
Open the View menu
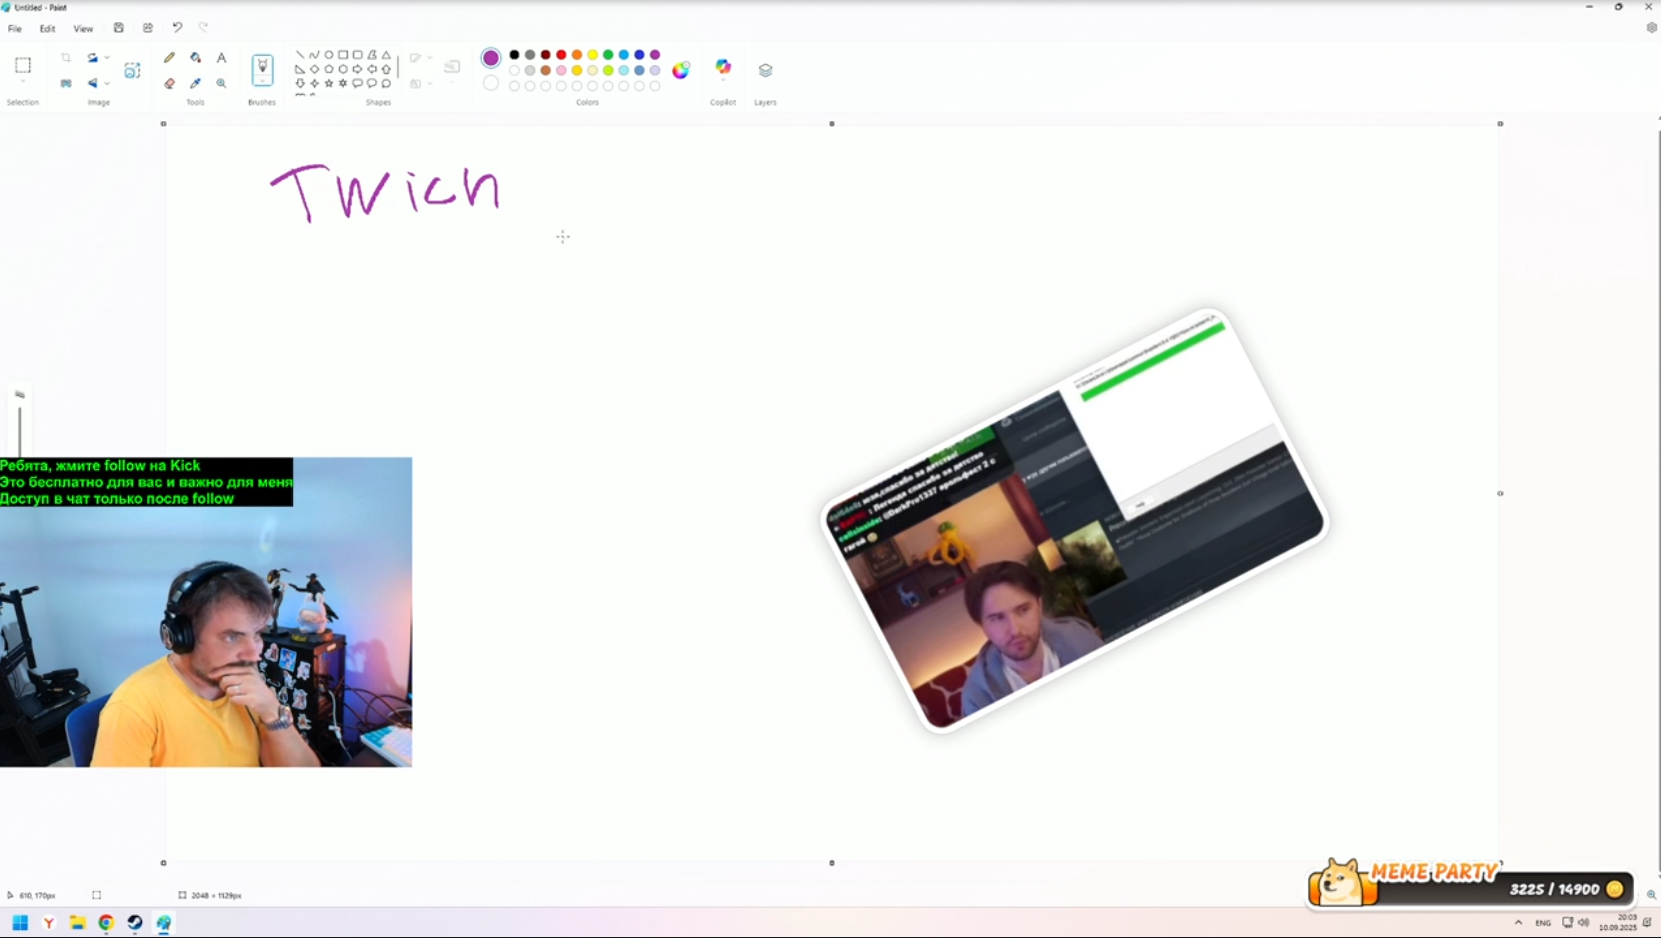(83, 29)
